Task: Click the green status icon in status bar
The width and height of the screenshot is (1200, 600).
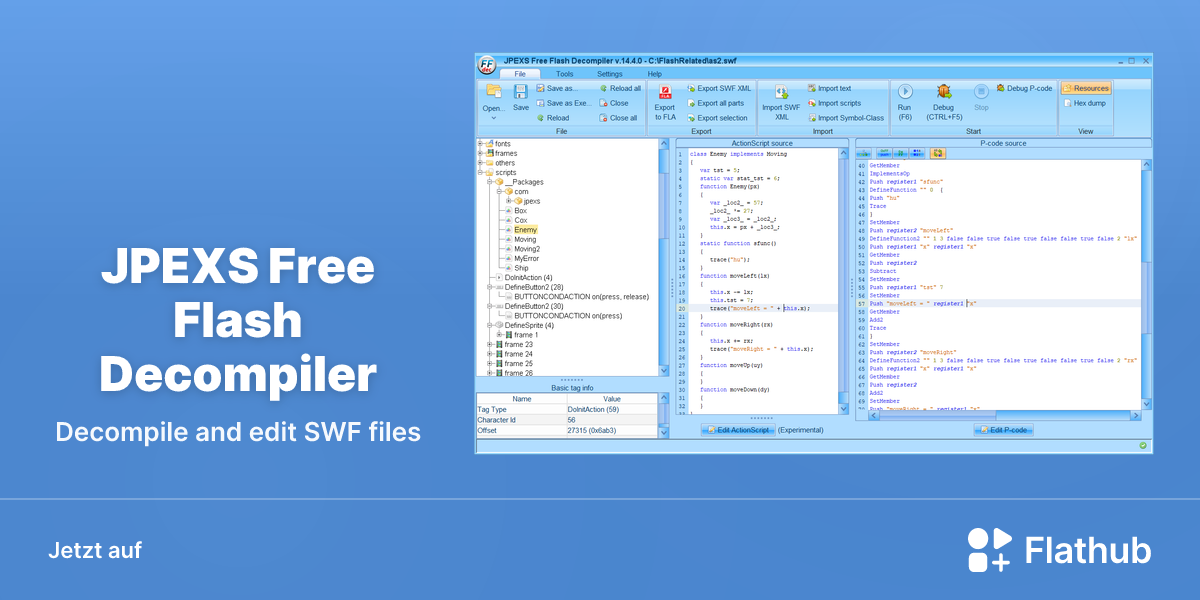Action: pos(1143,445)
